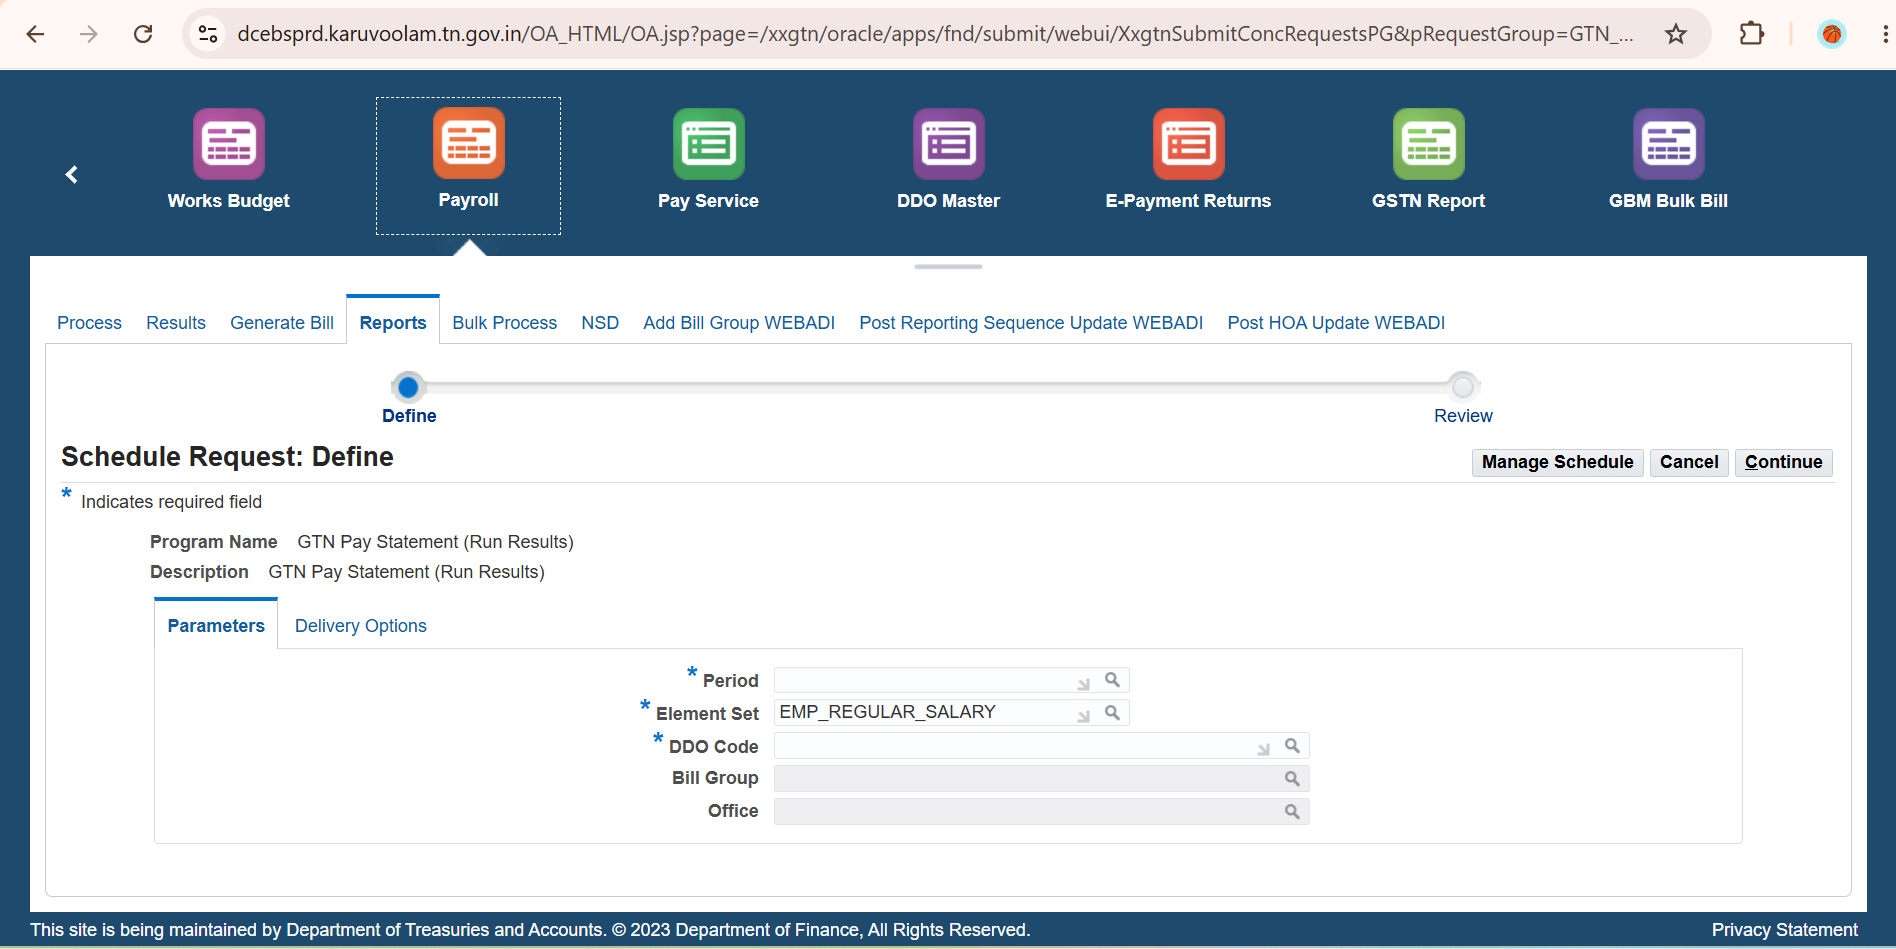Click the DDO Code search magnifier icon
The width and height of the screenshot is (1896, 949).
(1292, 746)
